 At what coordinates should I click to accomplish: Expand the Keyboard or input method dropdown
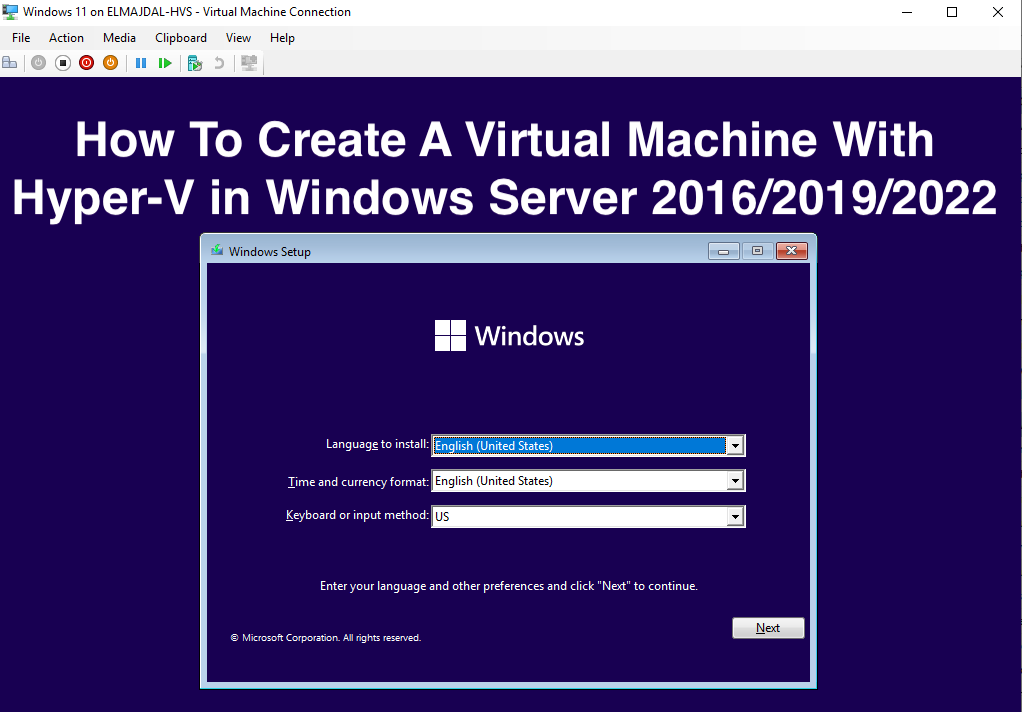coord(735,516)
